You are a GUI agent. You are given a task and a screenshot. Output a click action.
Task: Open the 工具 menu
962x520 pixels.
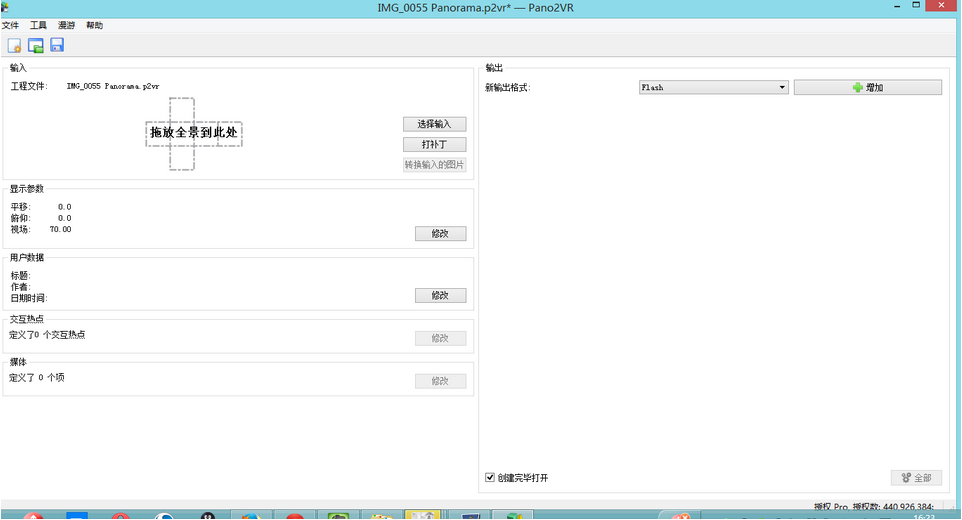click(x=39, y=25)
